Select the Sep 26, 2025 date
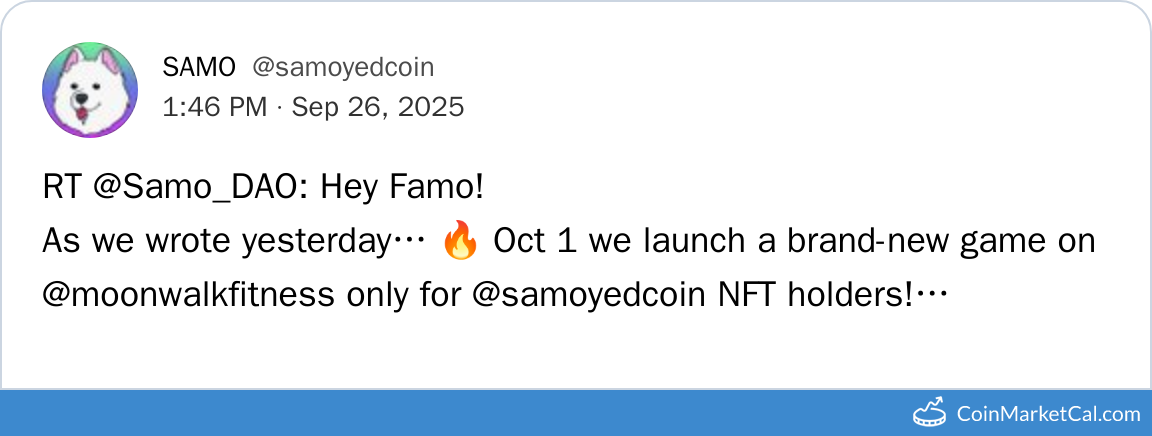The width and height of the screenshot is (1152, 436). pos(377,106)
